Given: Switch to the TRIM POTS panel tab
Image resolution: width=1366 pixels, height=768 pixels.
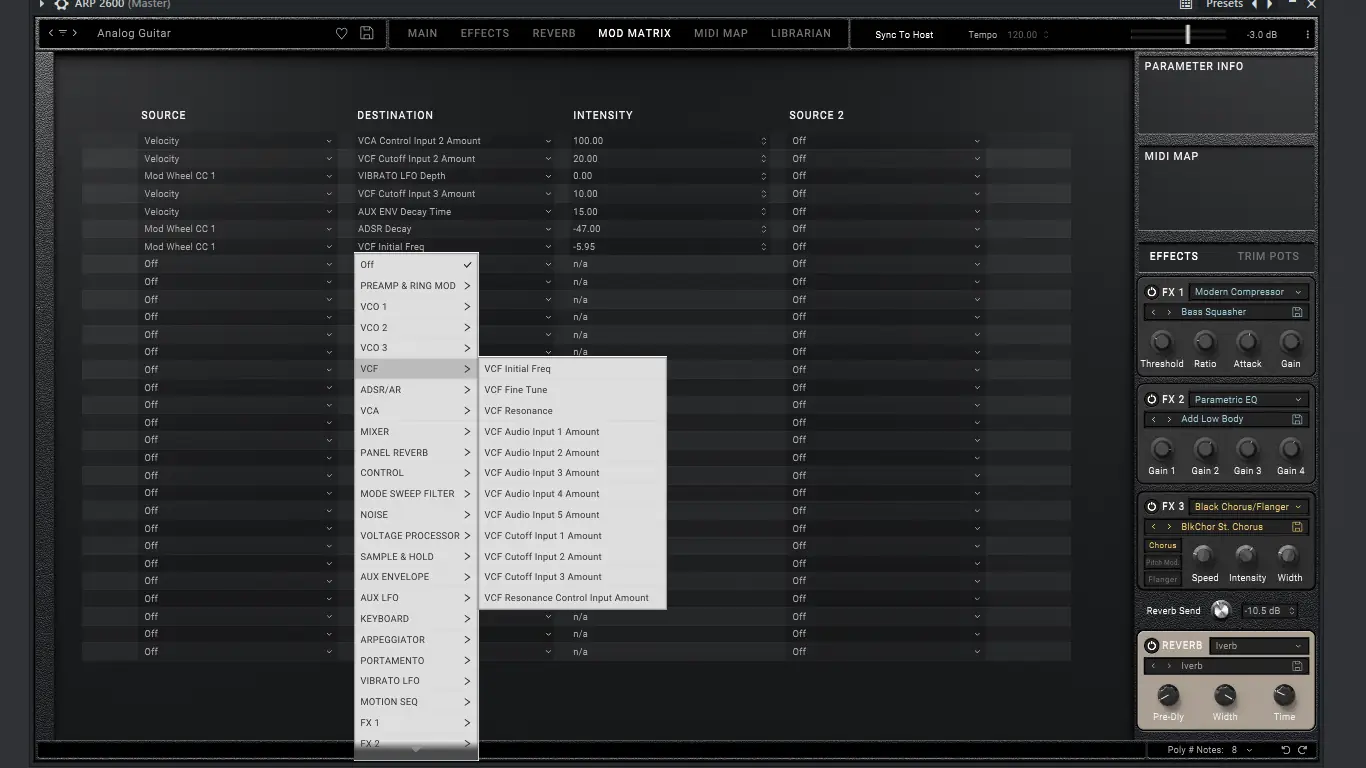Looking at the screenshot, I should tap(1268, 256).
